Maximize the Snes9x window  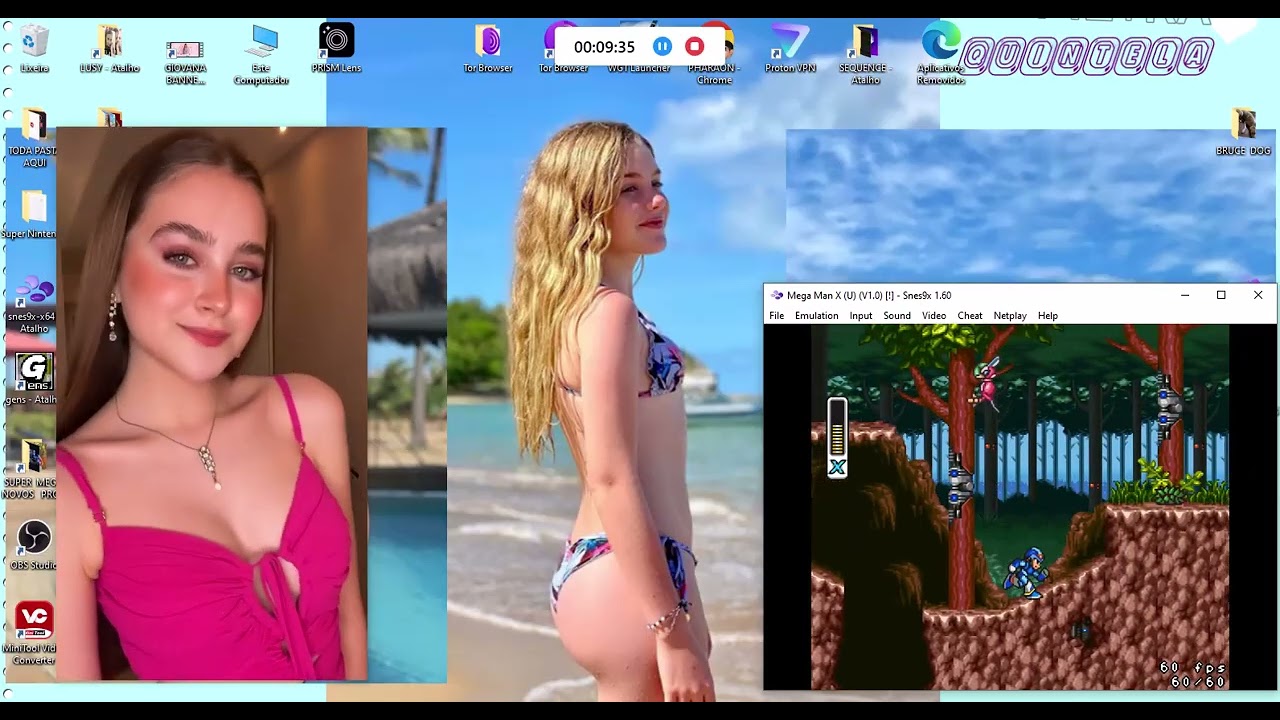[x=1221, y=295]
